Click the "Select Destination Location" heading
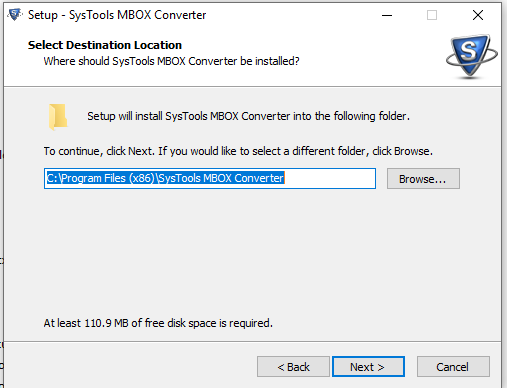The image size is (507, 388). (105, 45)
